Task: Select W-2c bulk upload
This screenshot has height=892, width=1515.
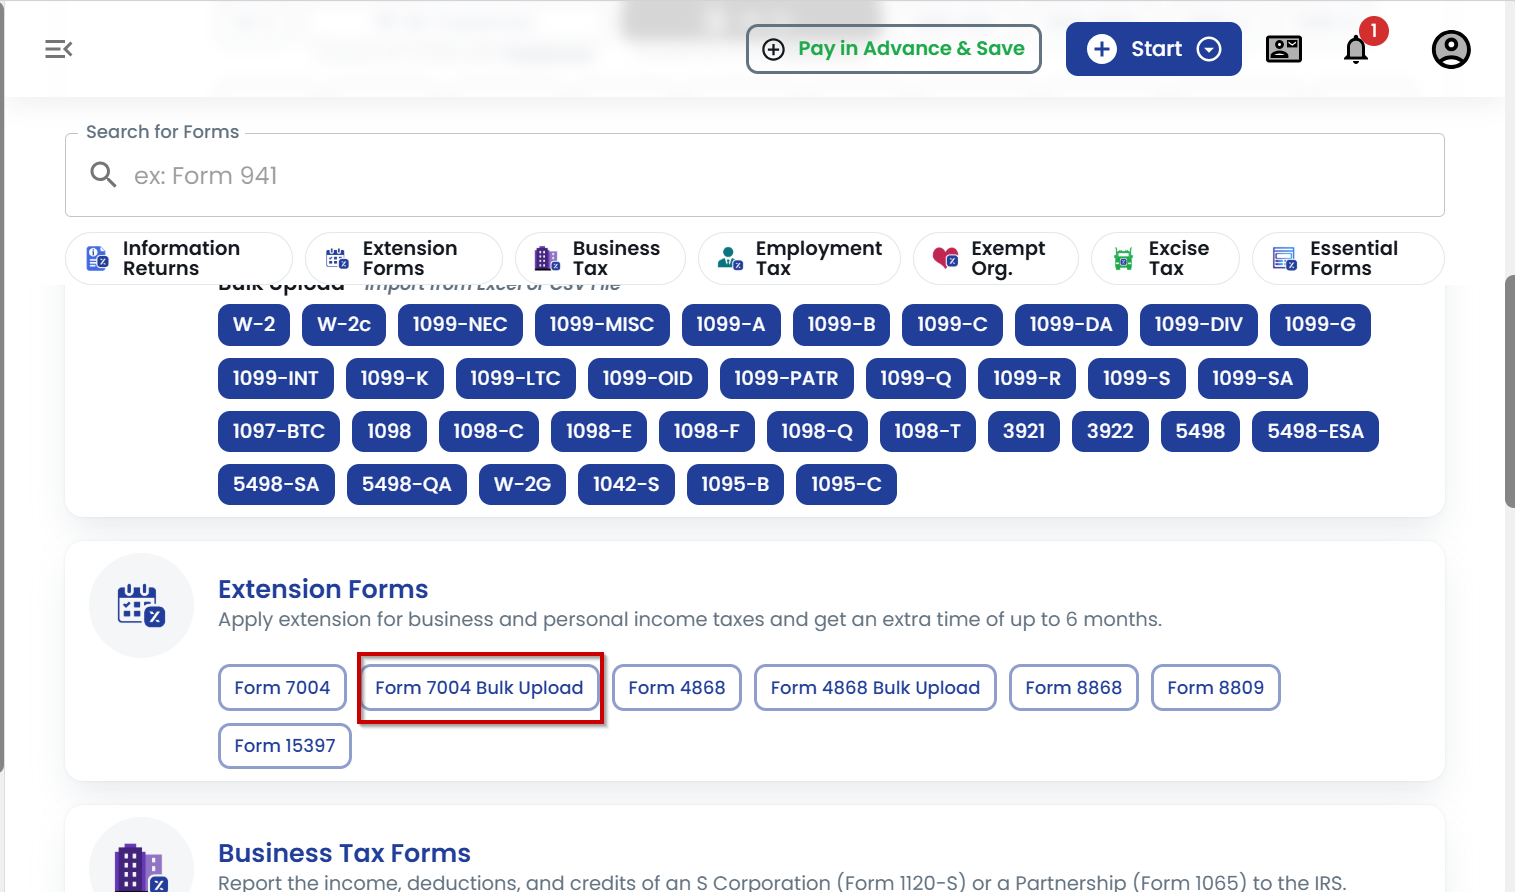Action: coord(344,324)
